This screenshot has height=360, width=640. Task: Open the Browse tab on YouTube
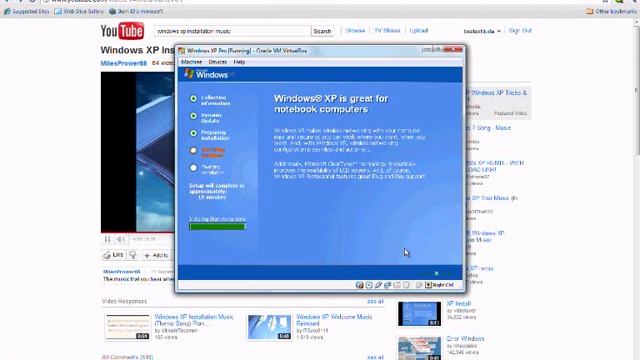pos(355,31)
